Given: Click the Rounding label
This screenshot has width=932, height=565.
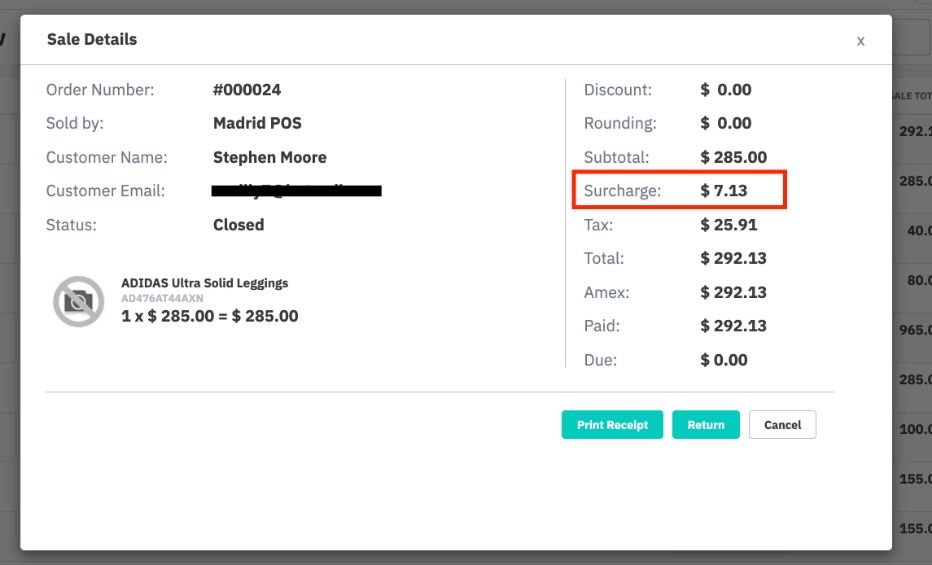Looking at the screenshot, I should click(x=620, y=123).
